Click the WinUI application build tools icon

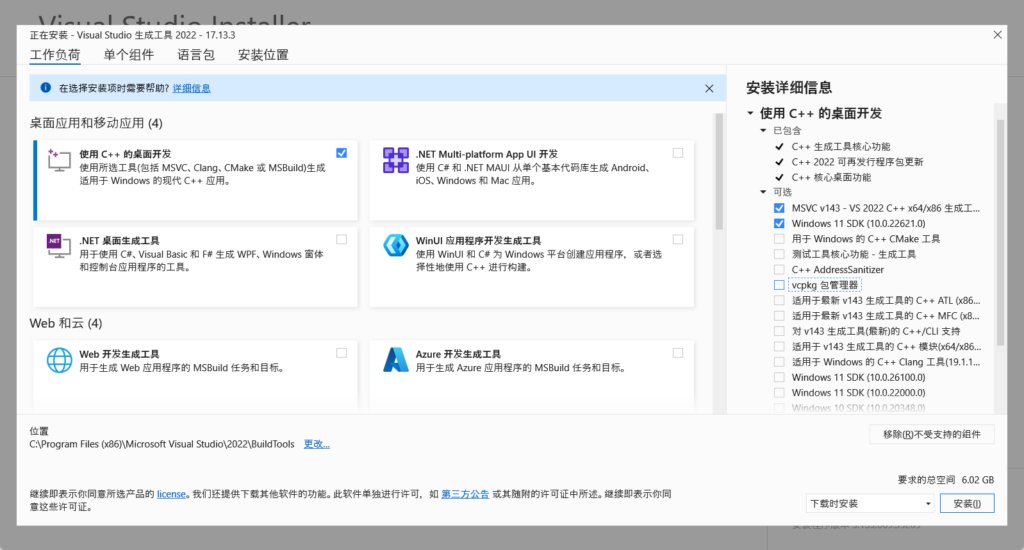pos(396,247)
